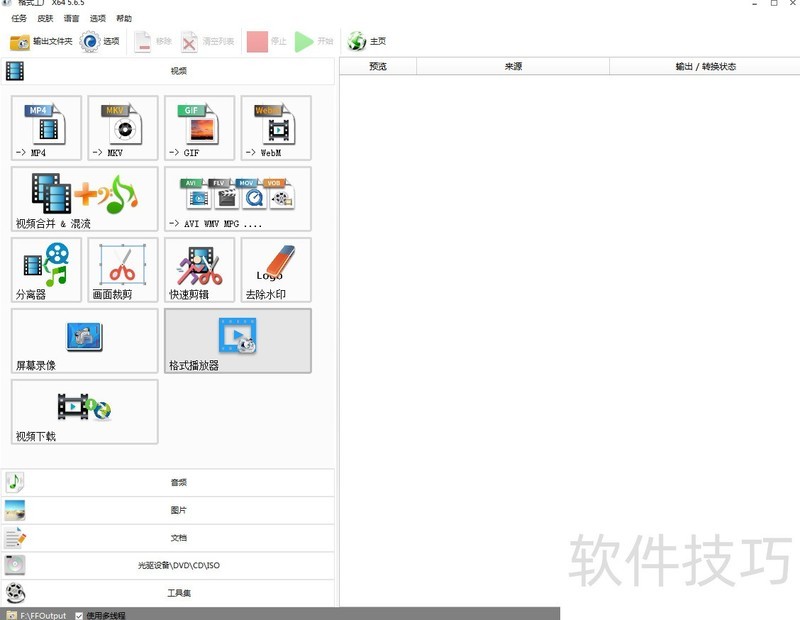800x620 pixels.
Task: Select the 视频下载 video downloader
Action: pyautogui.click(x=84, y=413)
